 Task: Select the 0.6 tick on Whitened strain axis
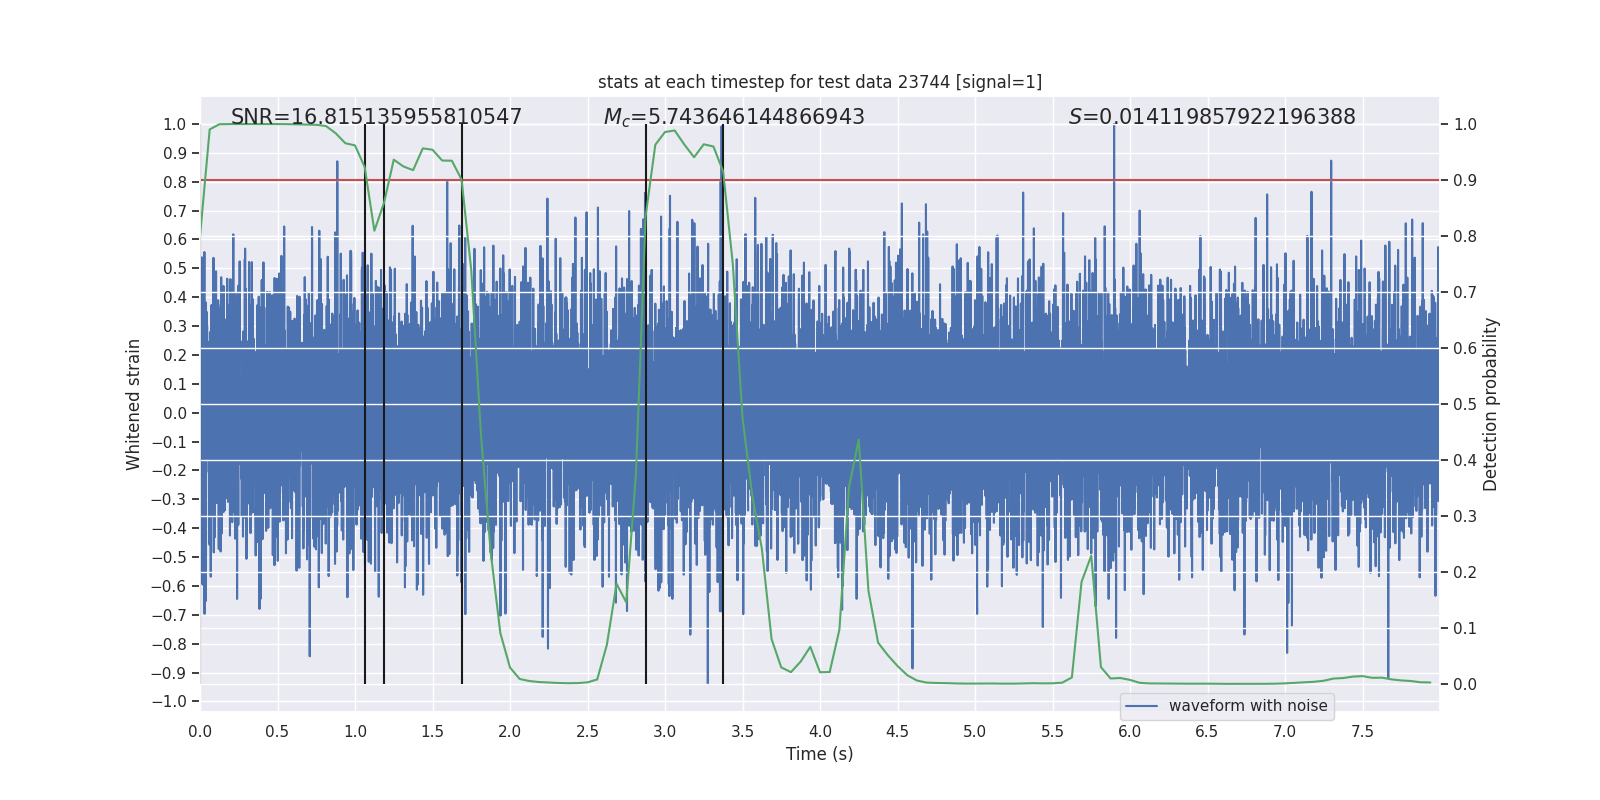tap(175, 239)
